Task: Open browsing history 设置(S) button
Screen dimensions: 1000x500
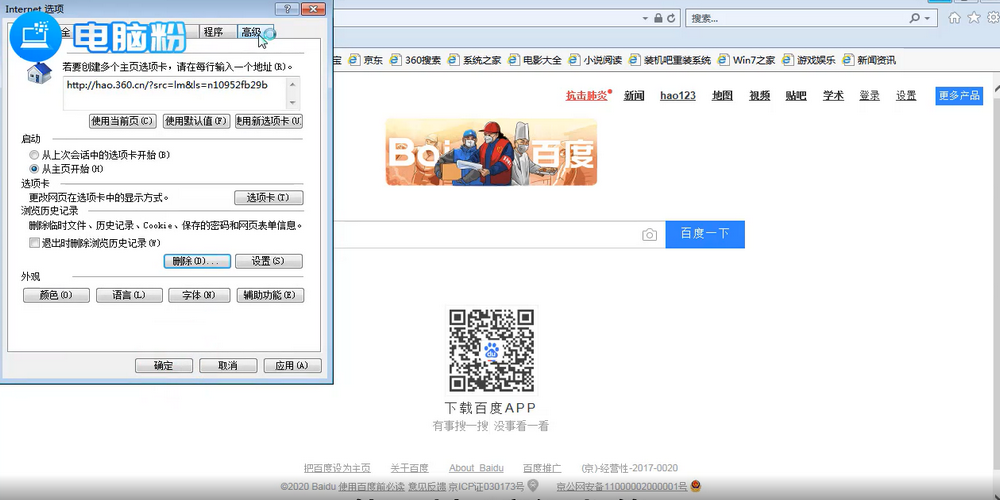Action: click(x=268, y=261)
